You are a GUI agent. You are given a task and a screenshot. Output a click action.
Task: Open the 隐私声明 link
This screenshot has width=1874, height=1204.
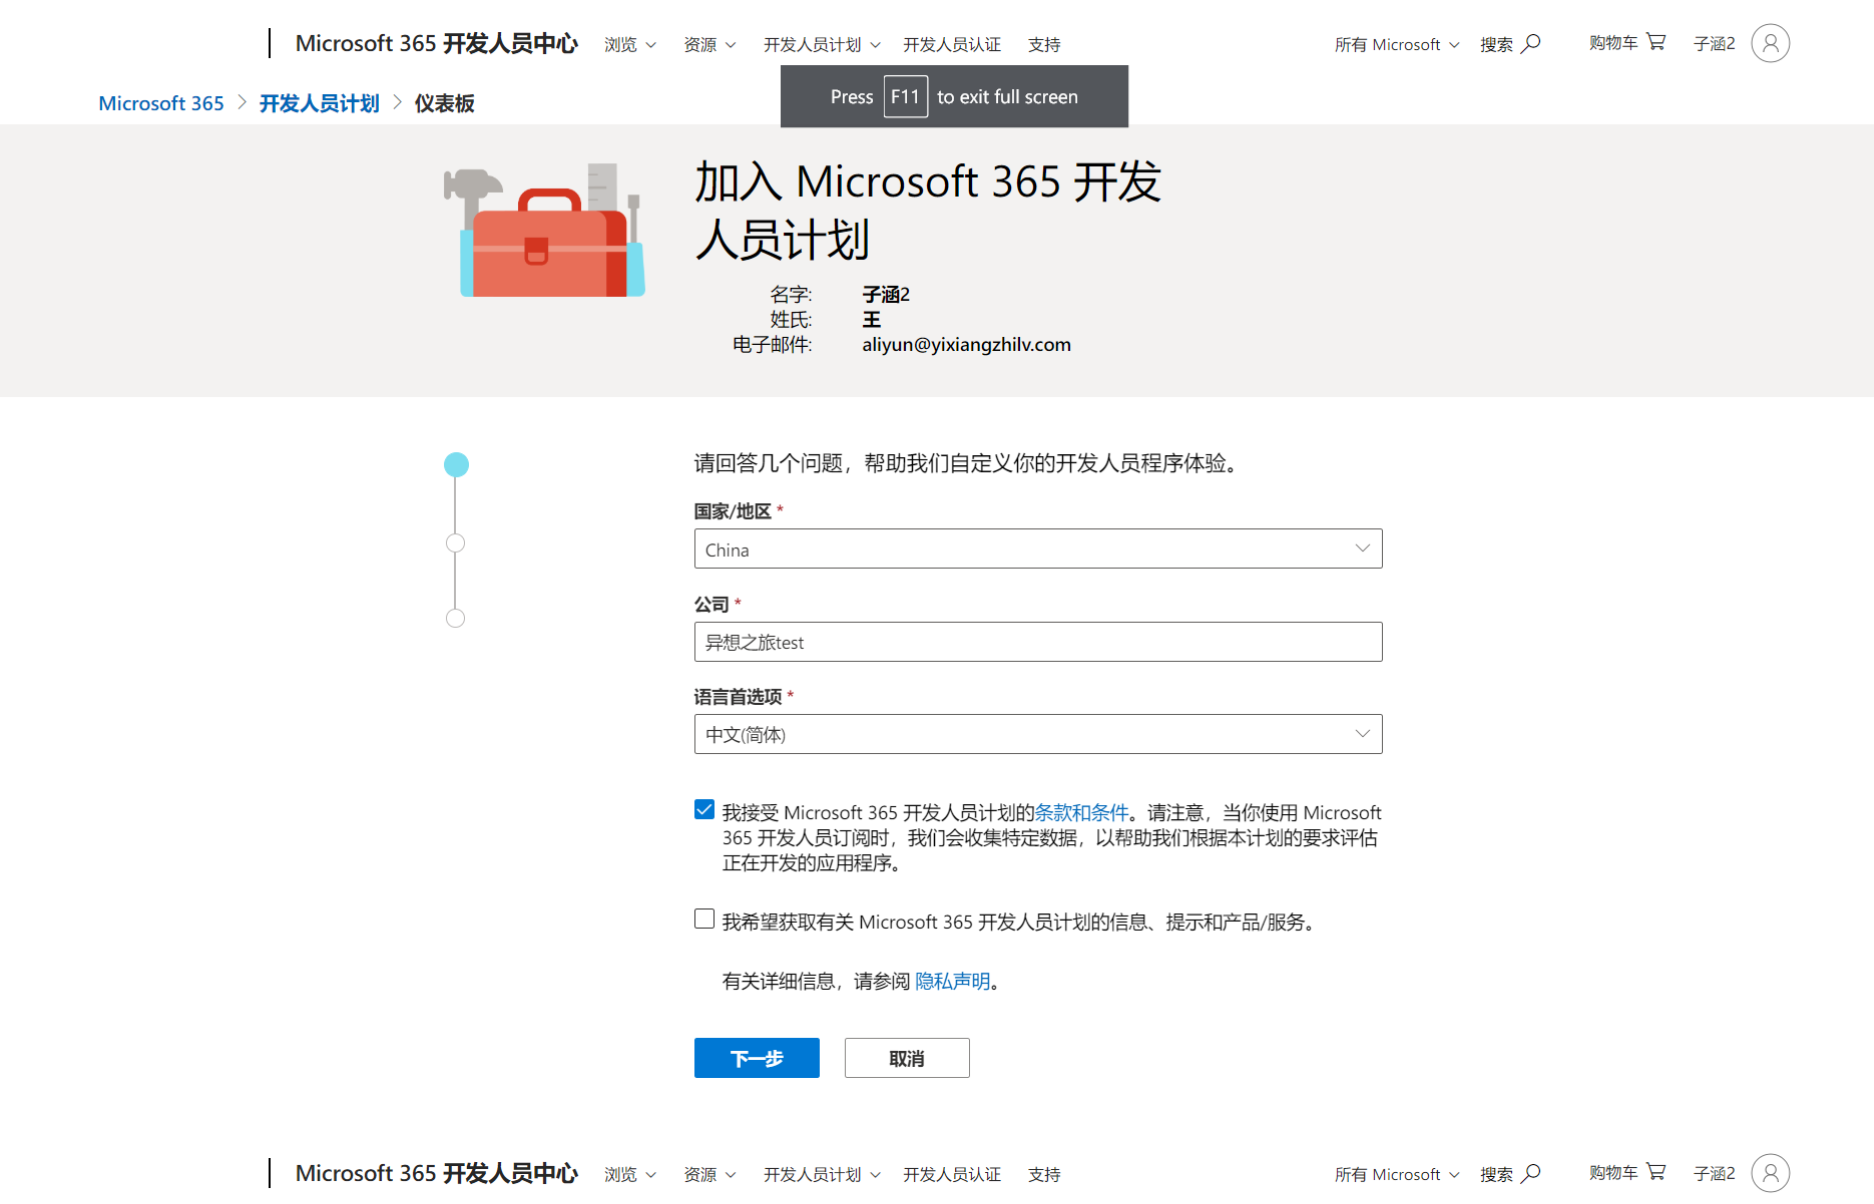pyautogui.click(x=952, y=981)
